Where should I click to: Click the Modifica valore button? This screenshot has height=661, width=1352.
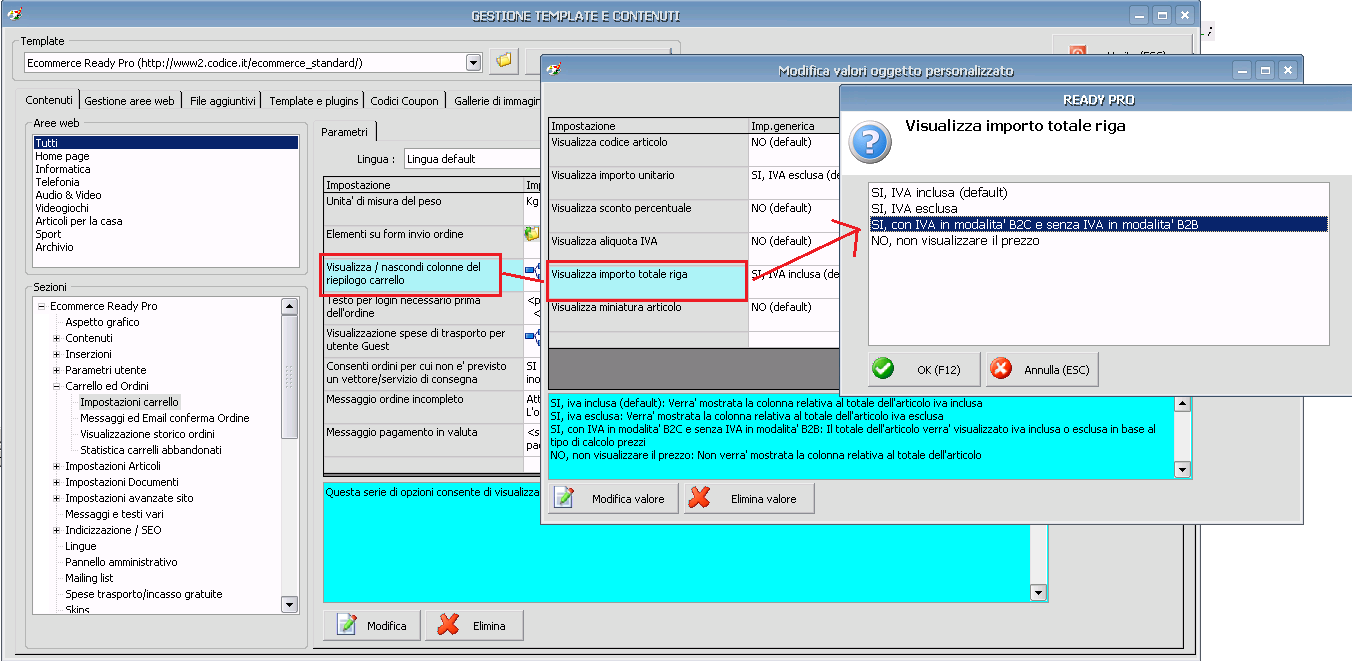click(613, 498)
